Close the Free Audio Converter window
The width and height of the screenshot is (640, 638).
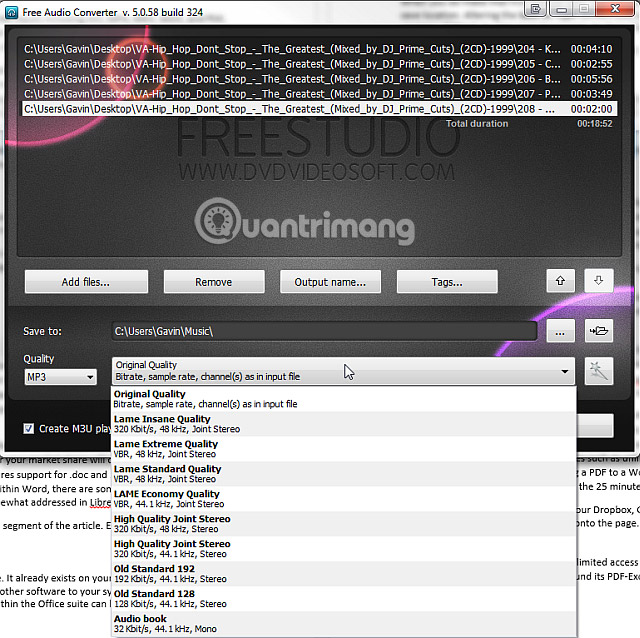(x=616, y=8)
